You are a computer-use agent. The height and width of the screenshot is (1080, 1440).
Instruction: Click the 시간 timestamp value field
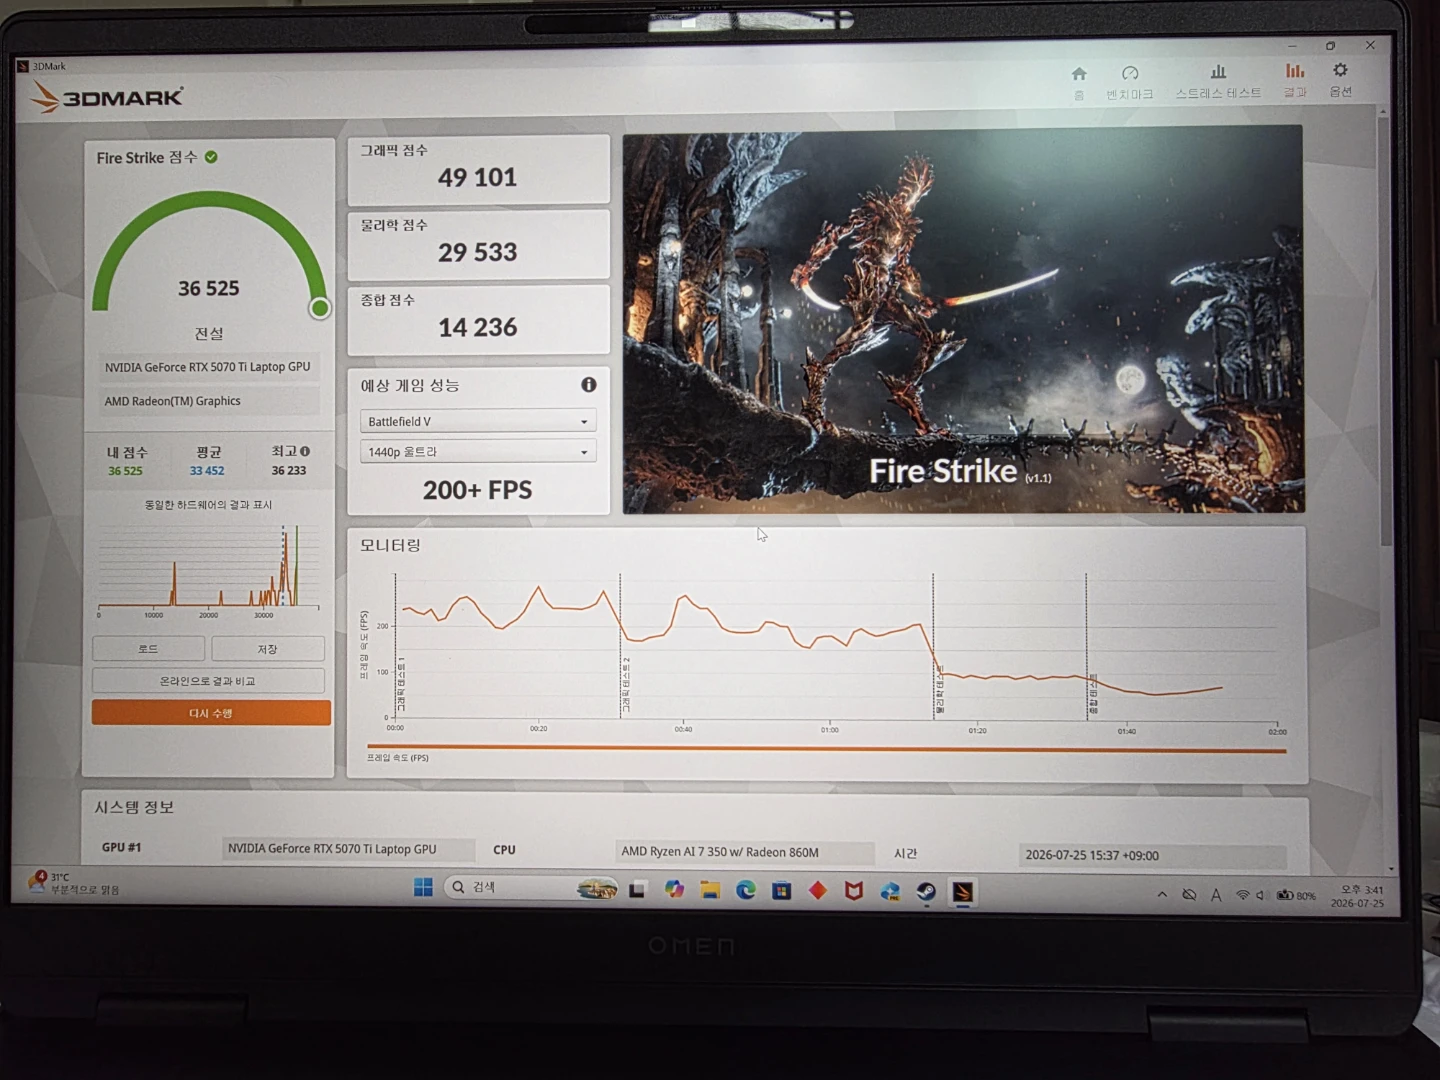1152,855
